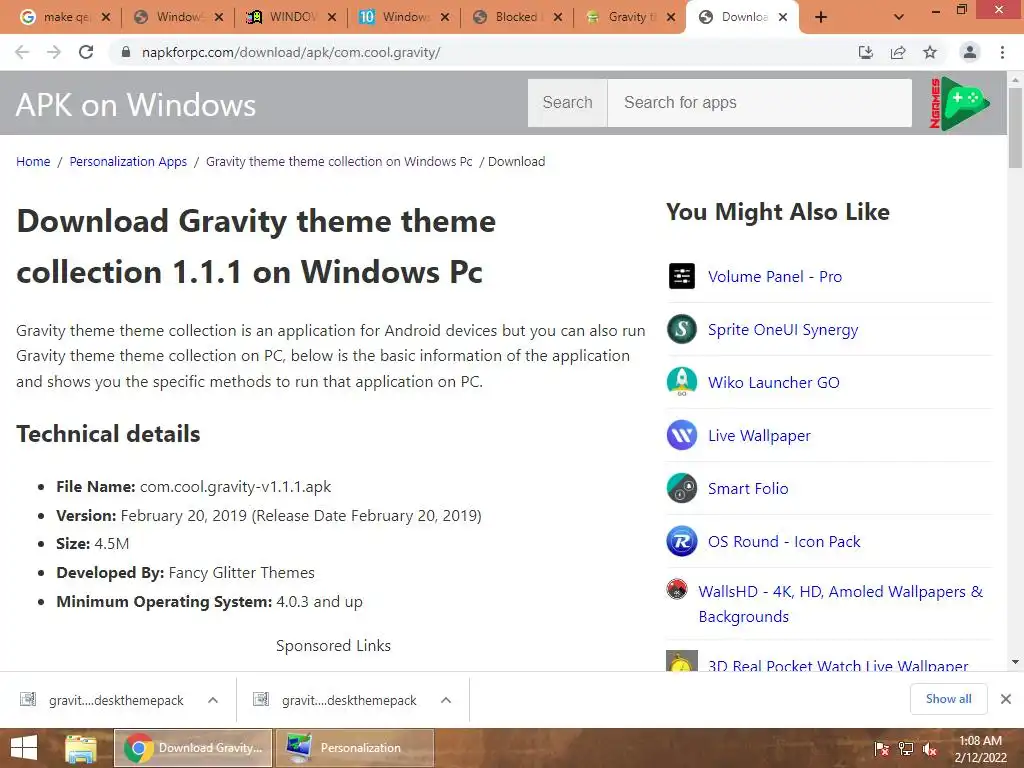Close the downloads bar

coord(1006,699)
